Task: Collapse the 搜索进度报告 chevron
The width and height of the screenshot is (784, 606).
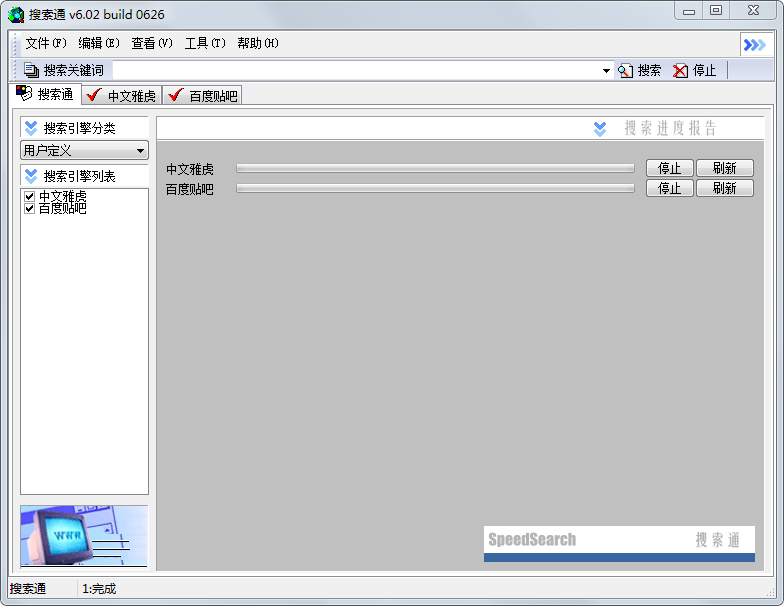Action: pyautogui.click(x=600, y=128)
